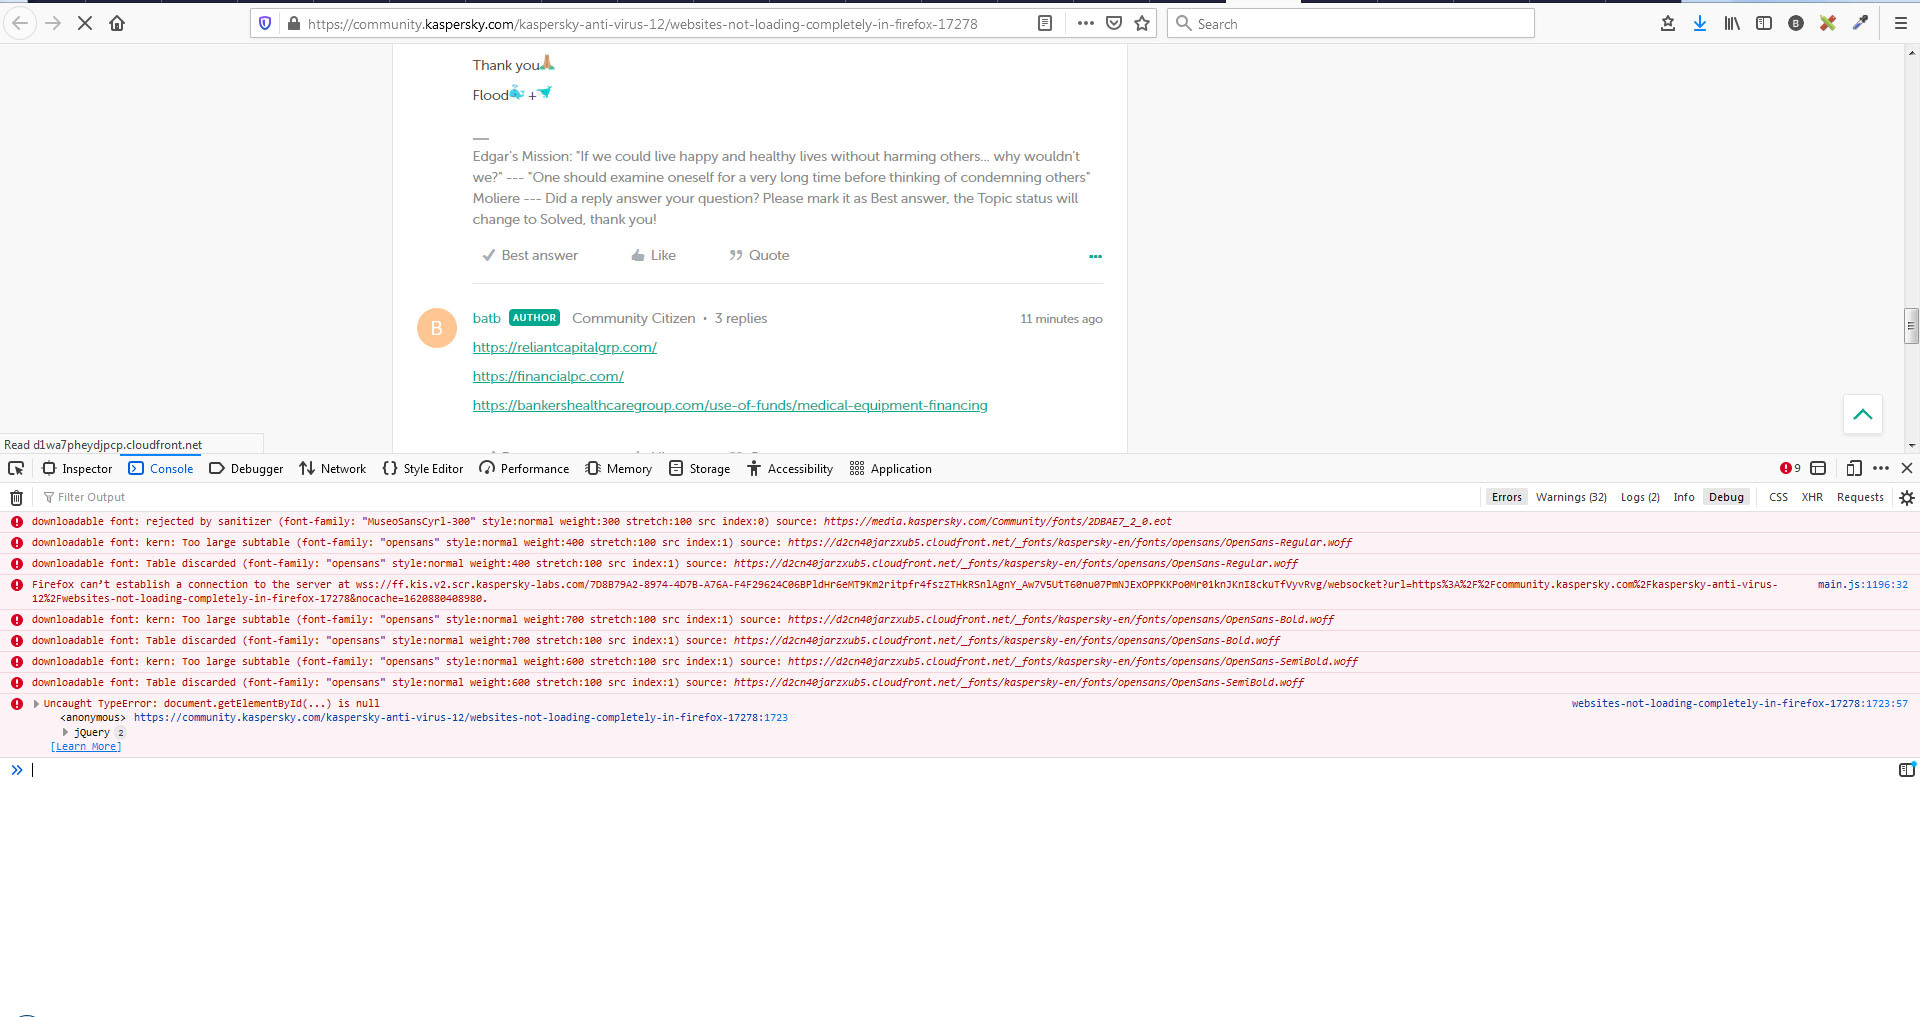View site security padlock information
The image size is (1920, 1017).
294,23
